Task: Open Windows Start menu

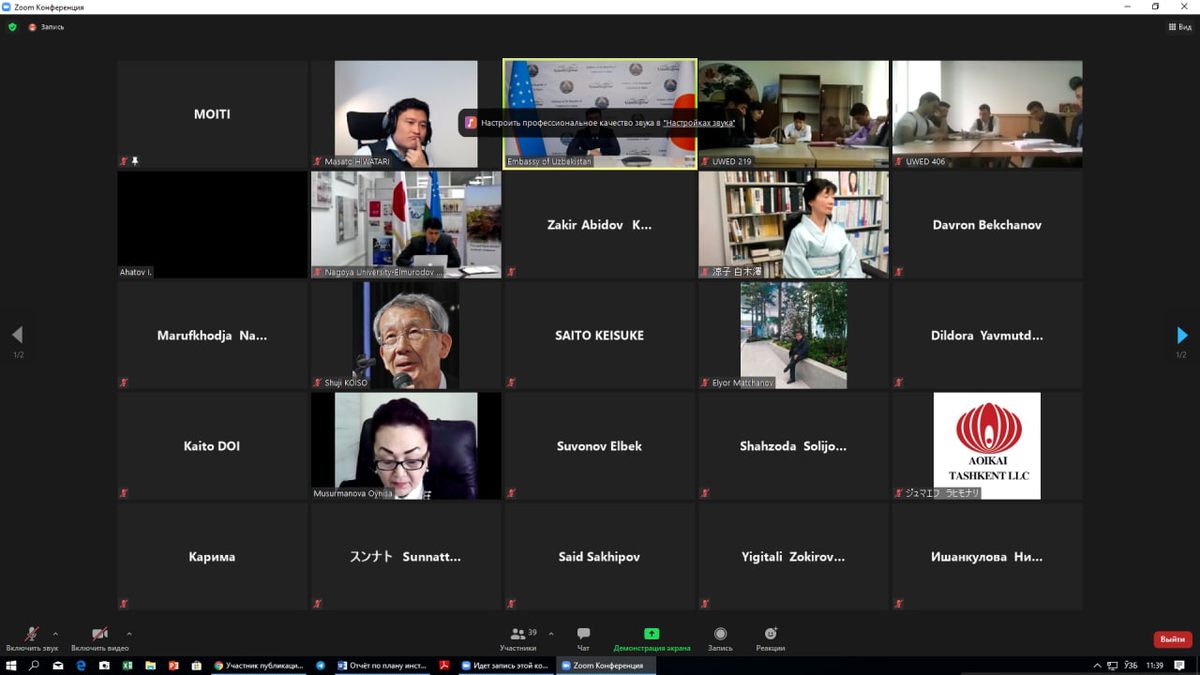Action: [11, 665]
